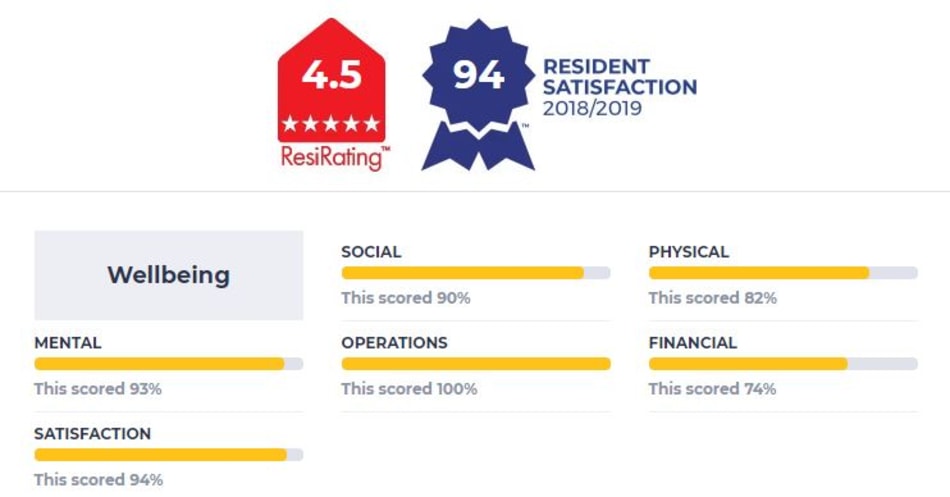
Task: Click the ResiRating logo text below badge
Action: click(335, 158)
